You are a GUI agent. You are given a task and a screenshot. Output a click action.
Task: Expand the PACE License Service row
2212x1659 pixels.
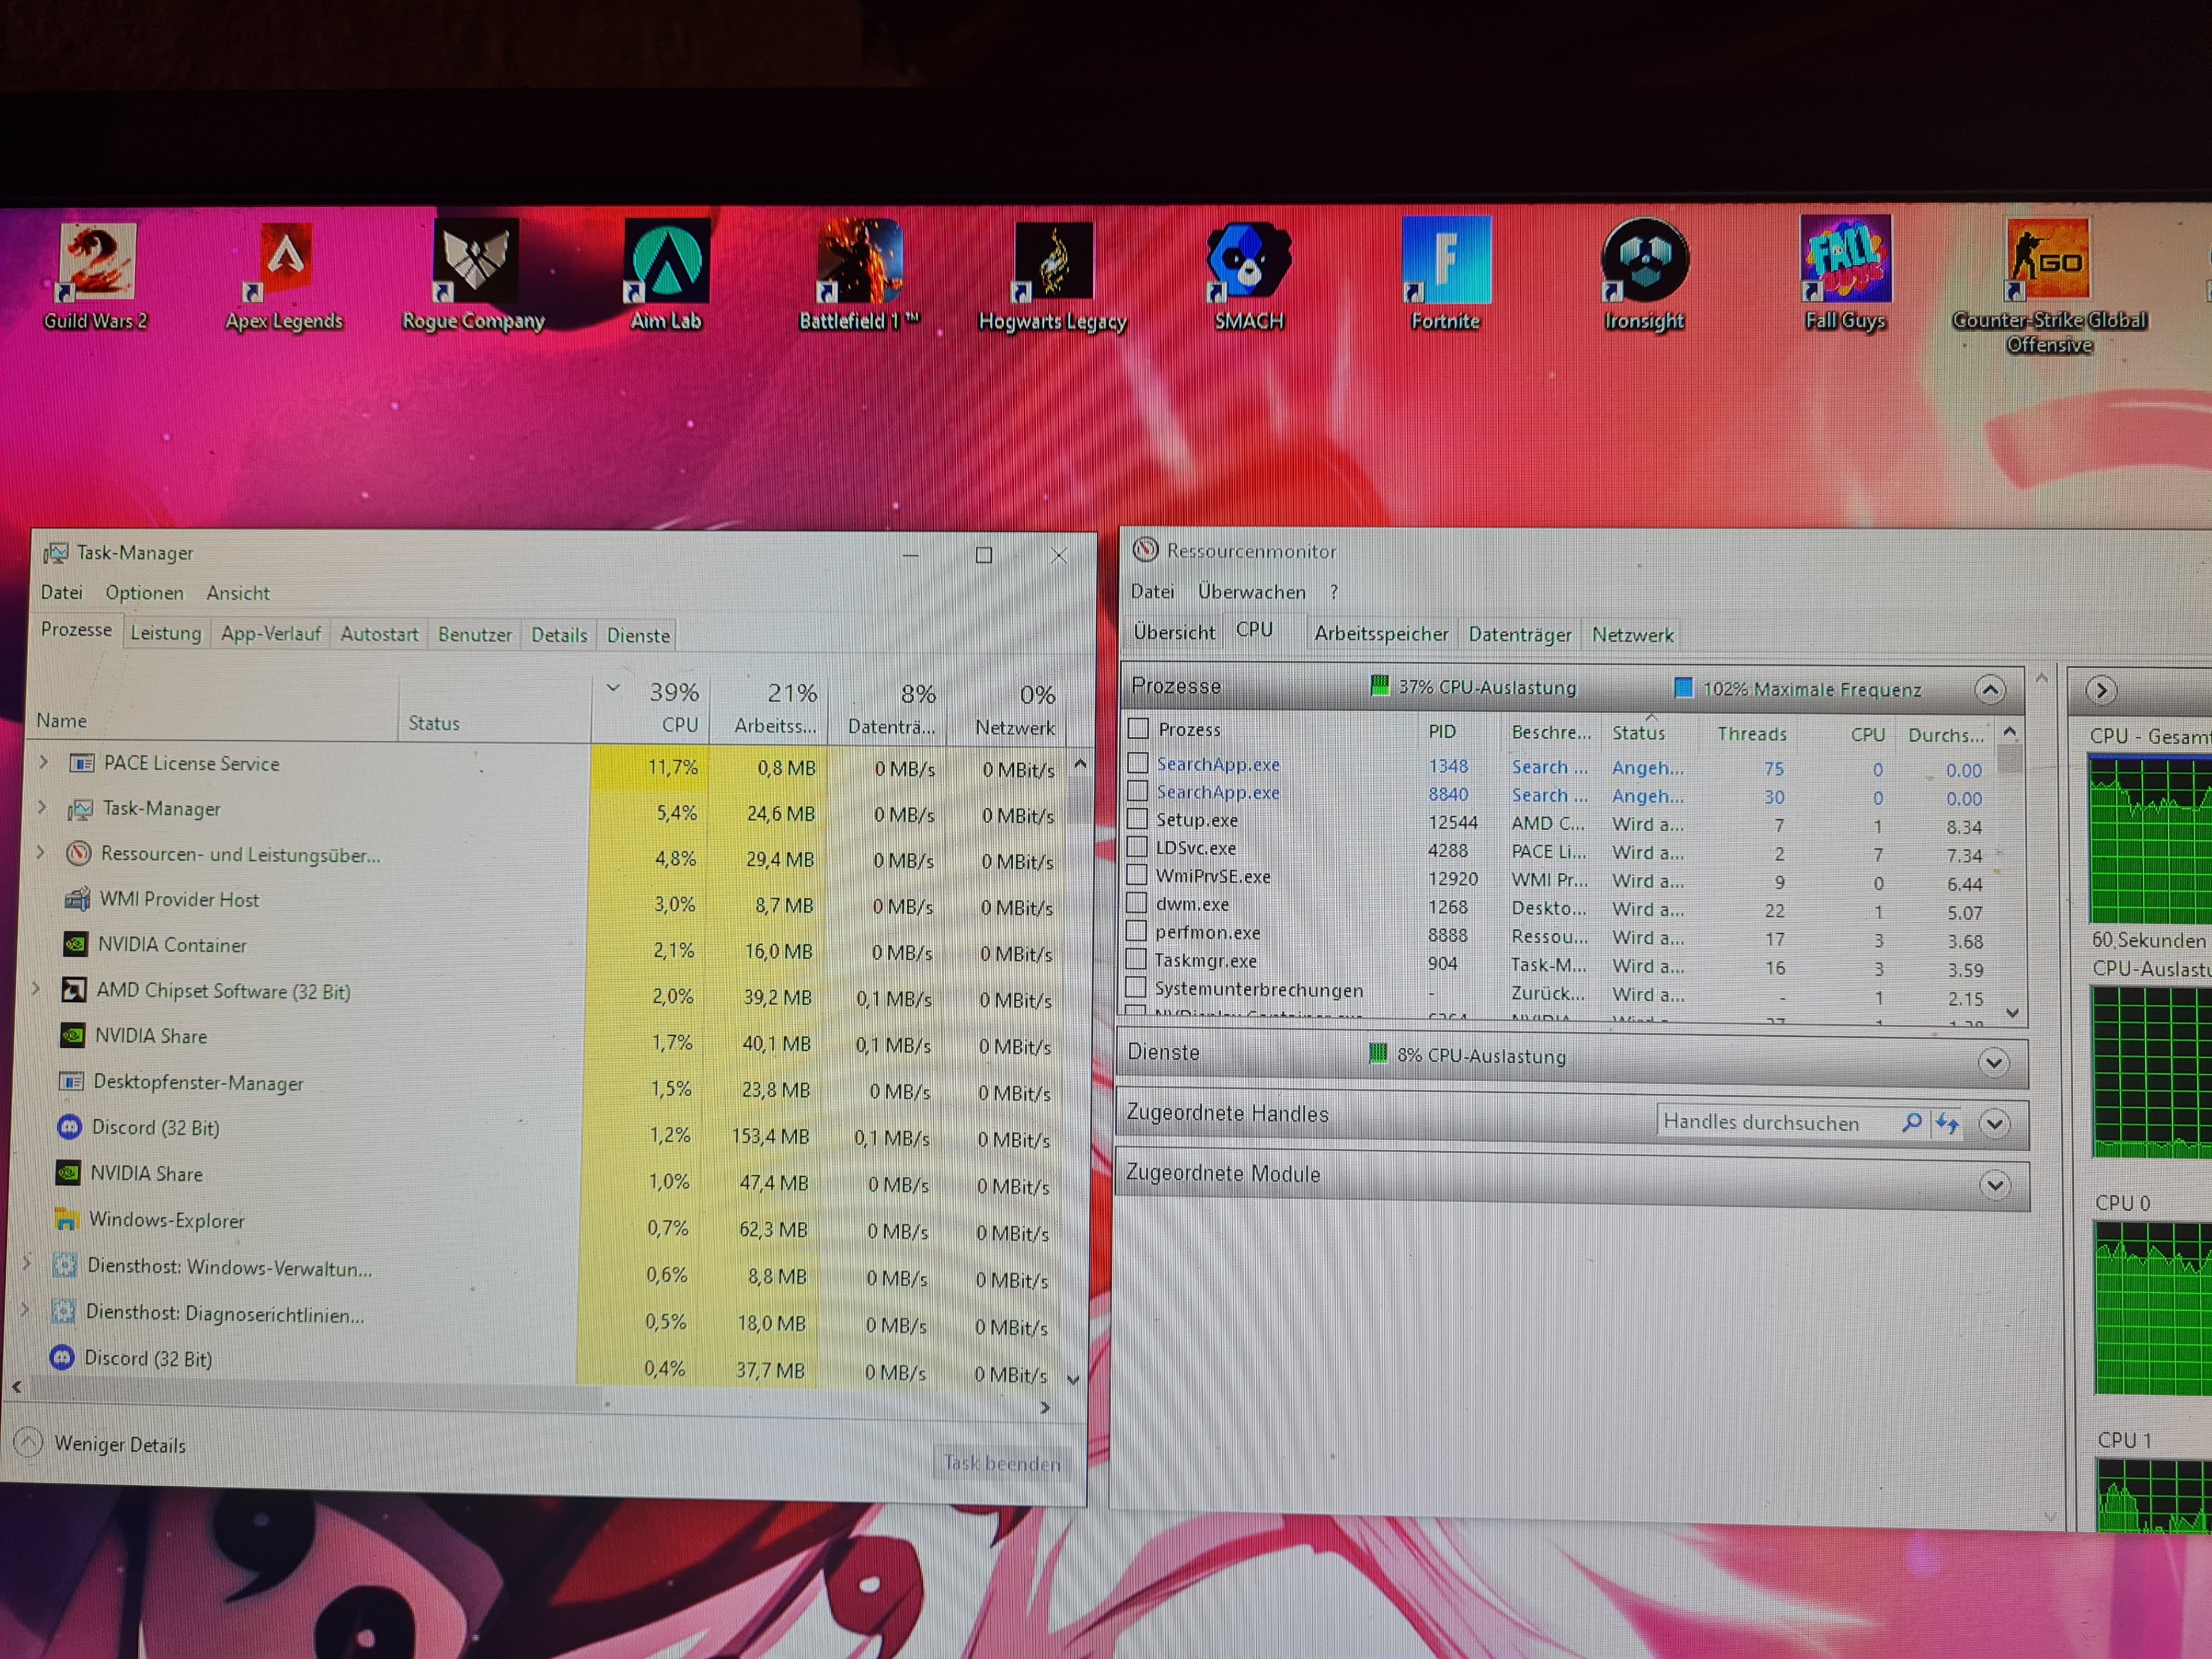(44, 762)
